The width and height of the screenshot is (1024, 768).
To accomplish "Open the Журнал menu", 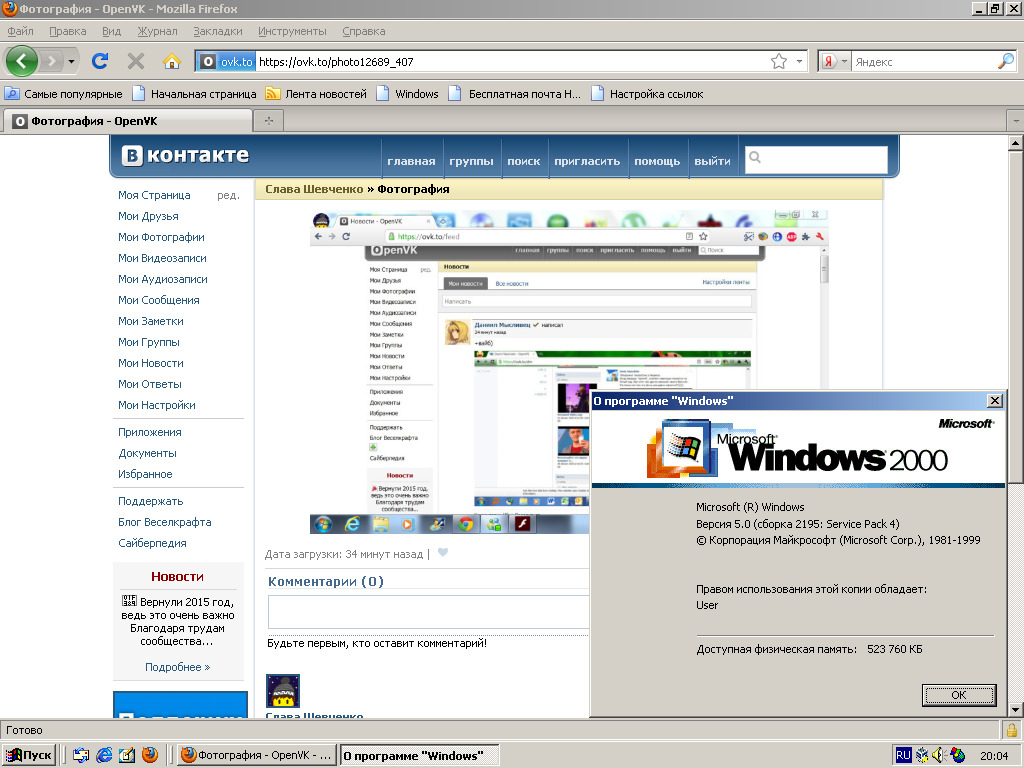I will point(157,31).
